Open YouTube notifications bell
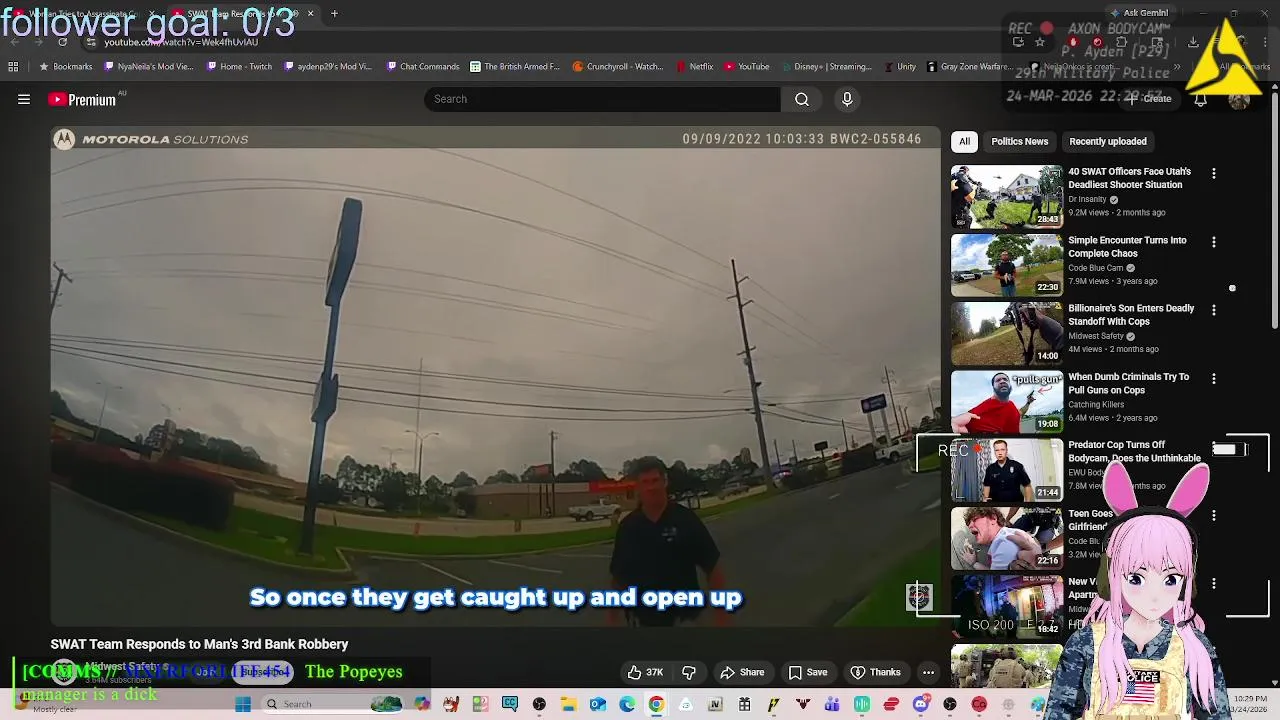 (1200, 99)
